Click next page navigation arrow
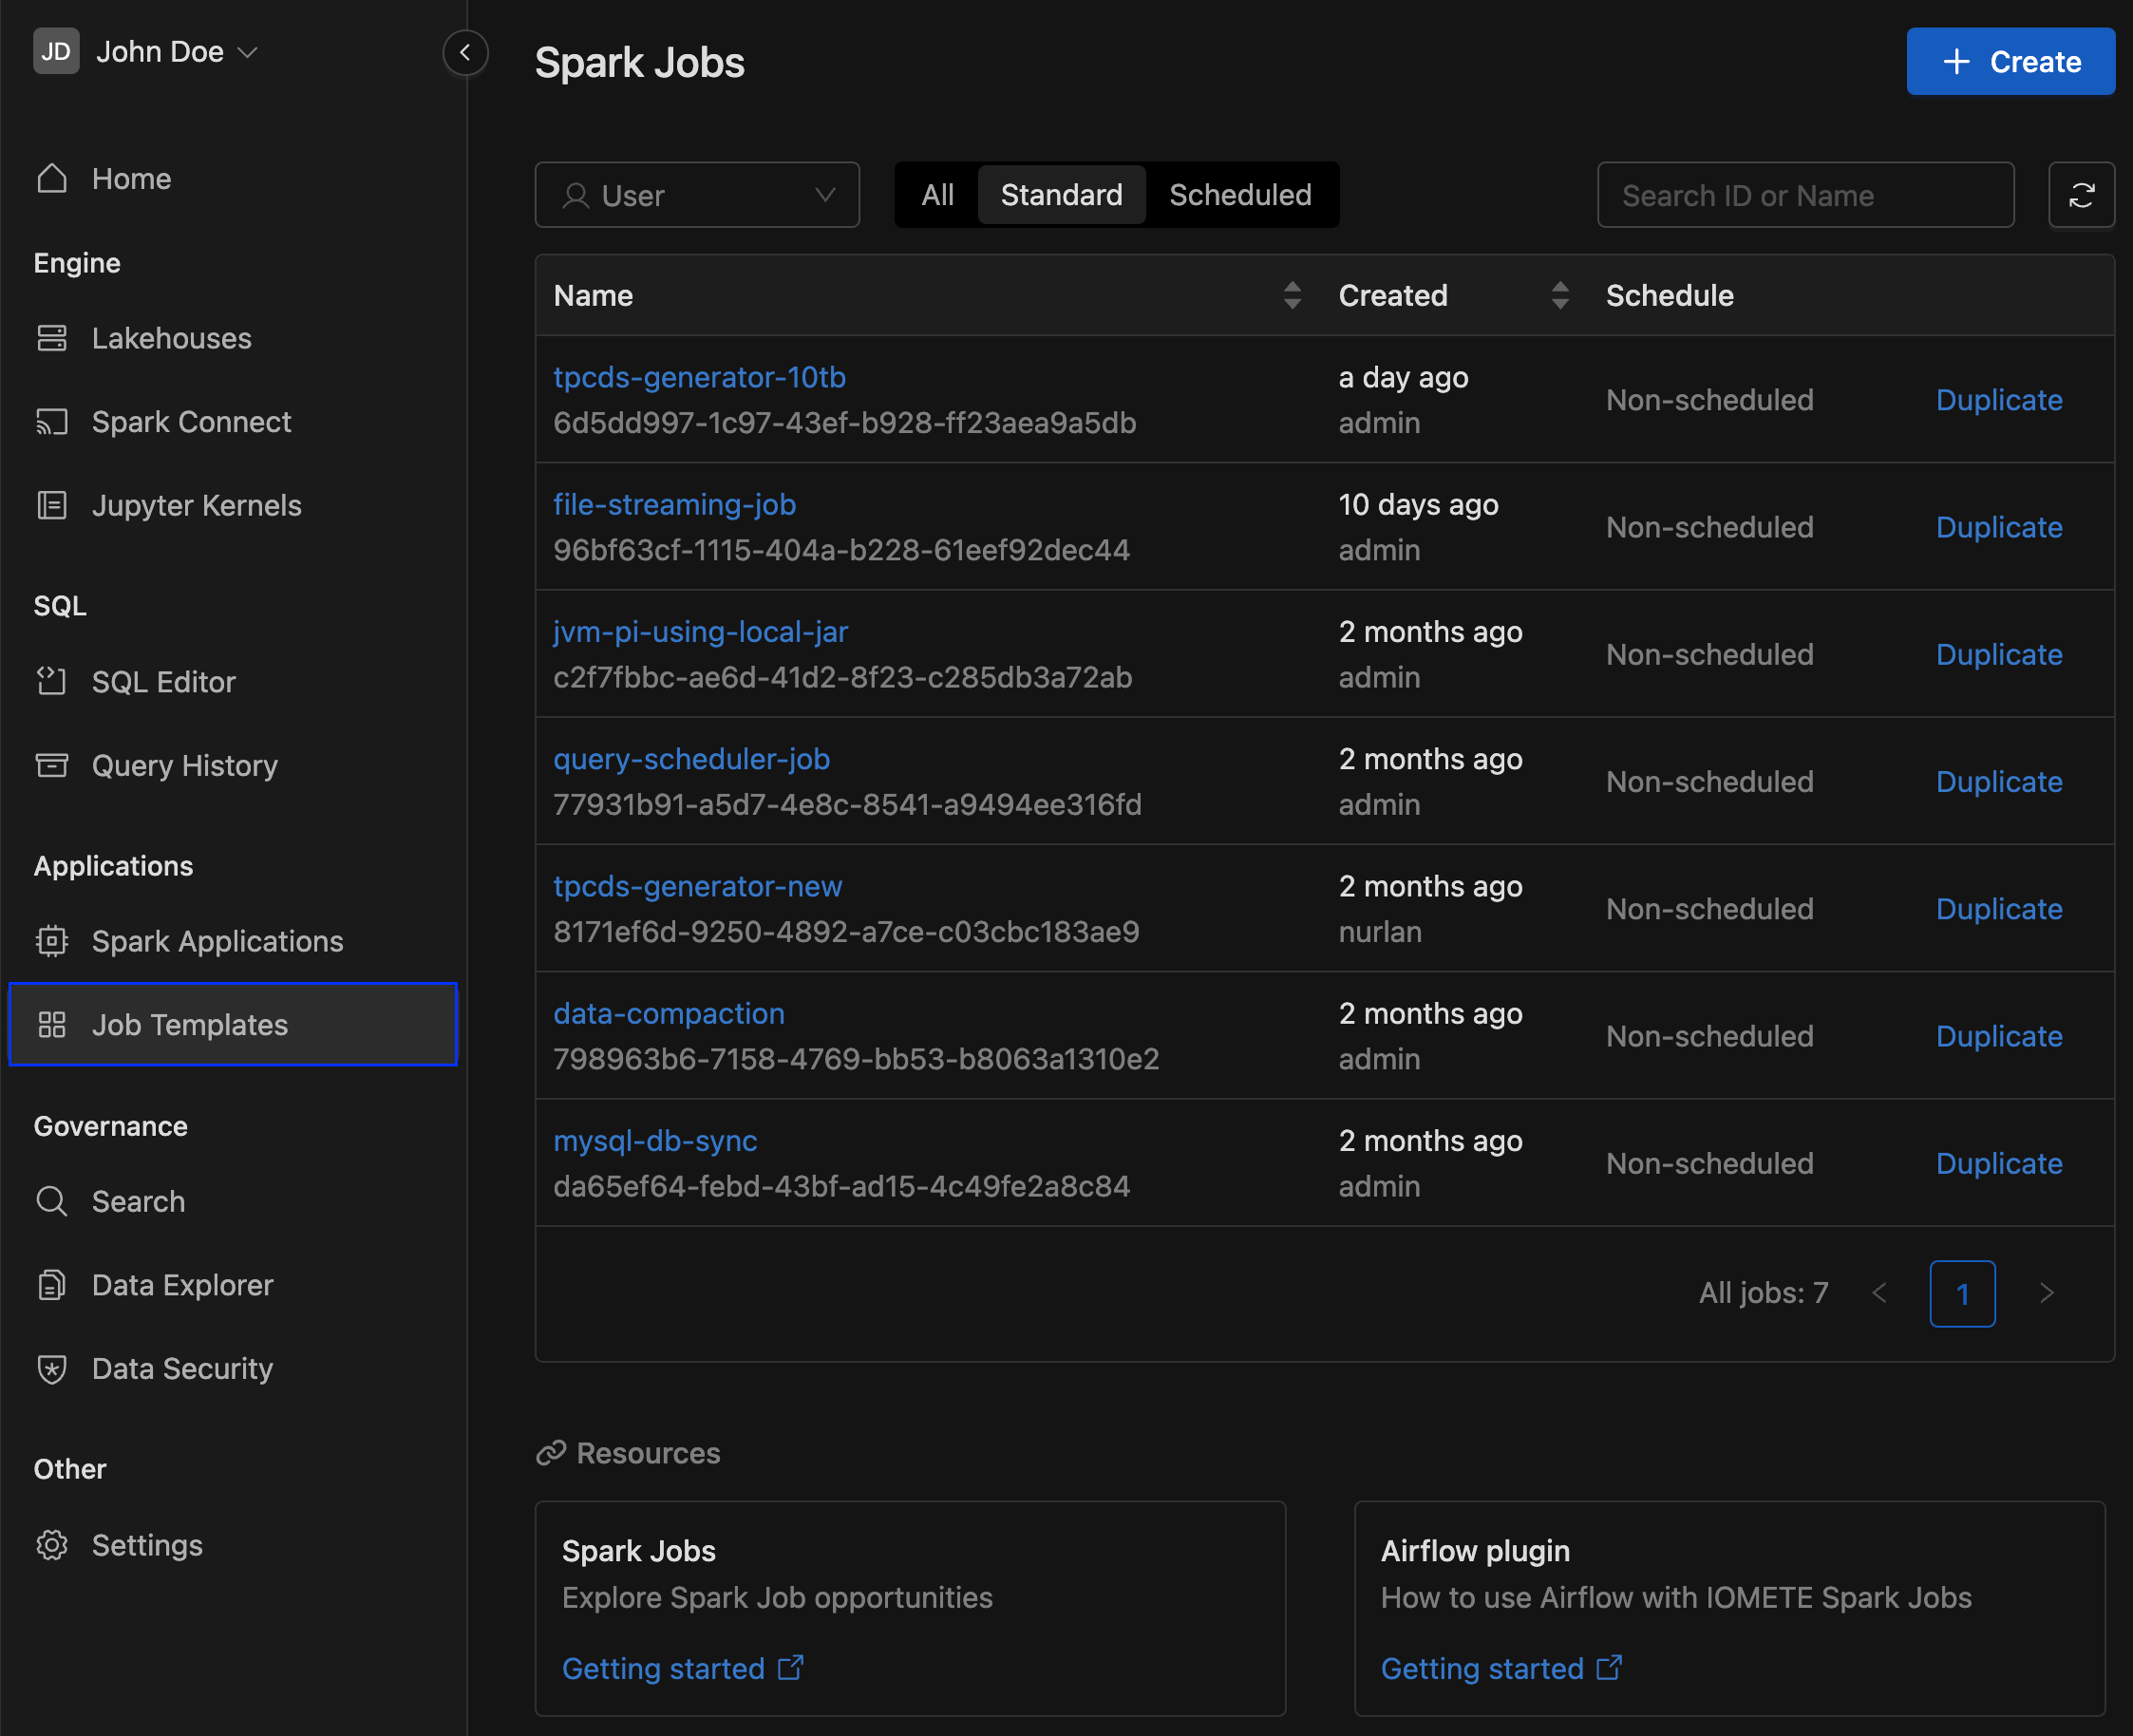 click(2047, 1293)
